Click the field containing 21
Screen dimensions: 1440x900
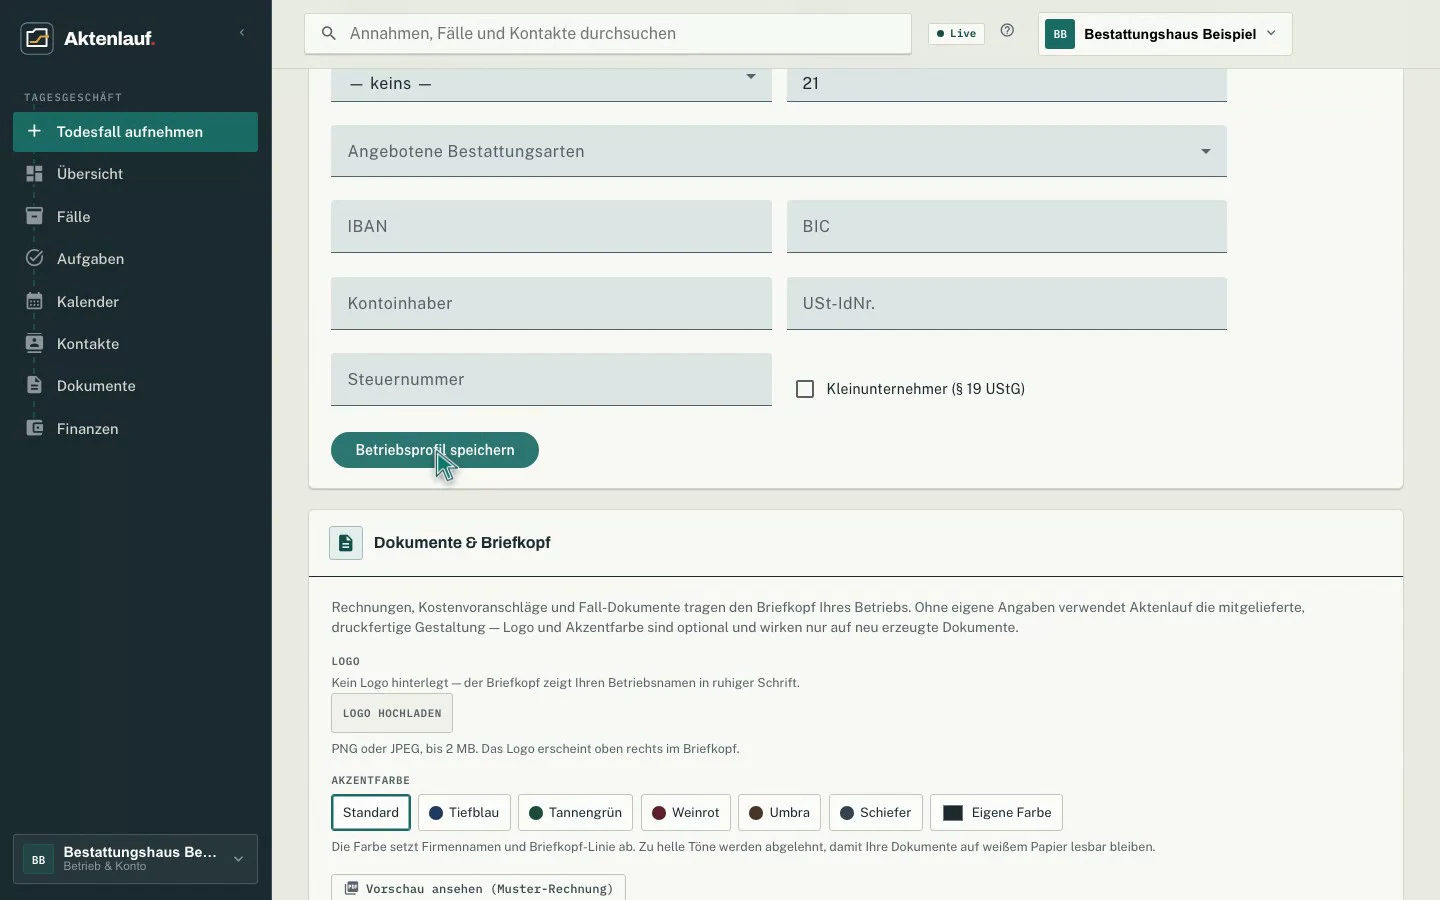point(1007,84)
